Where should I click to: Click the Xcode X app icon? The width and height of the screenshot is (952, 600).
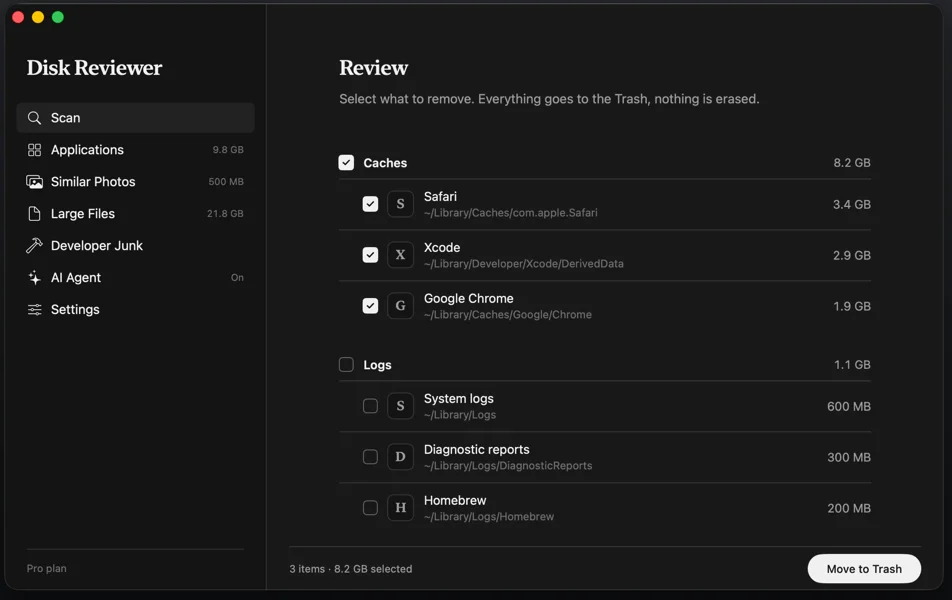click(400, 255)
